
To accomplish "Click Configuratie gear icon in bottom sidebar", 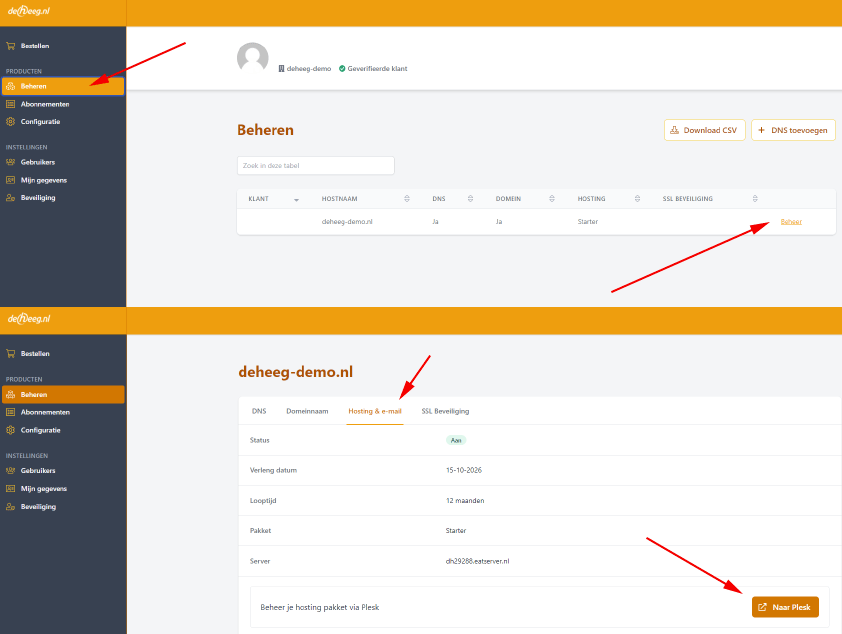I will click(10, 430).
